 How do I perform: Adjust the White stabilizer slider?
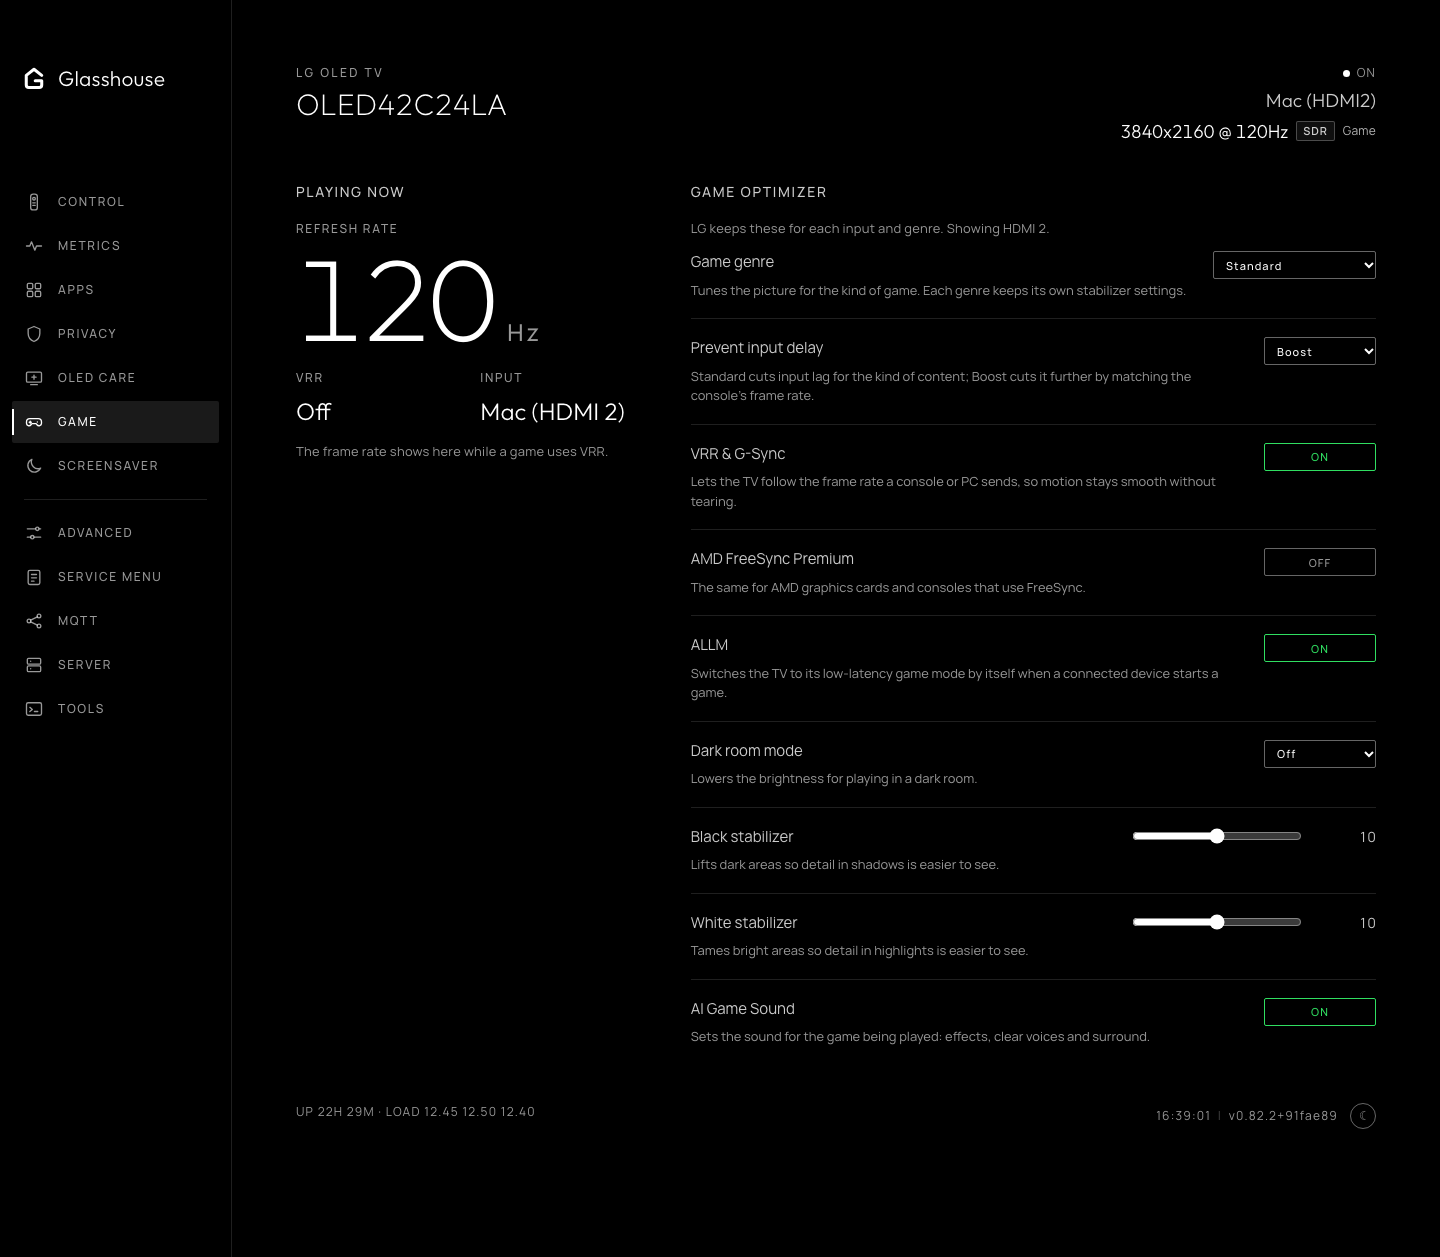point(1217,922)
